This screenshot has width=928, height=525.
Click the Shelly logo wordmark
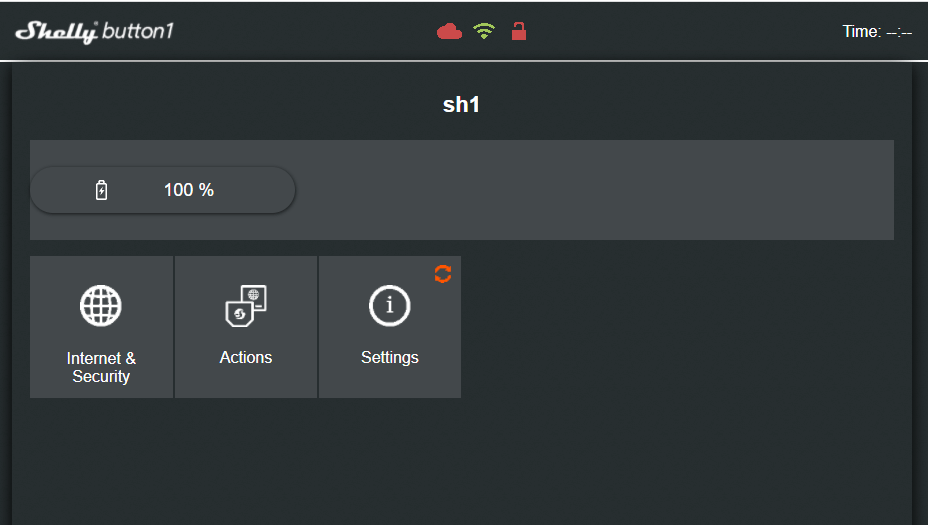click(x=56, y=32)
